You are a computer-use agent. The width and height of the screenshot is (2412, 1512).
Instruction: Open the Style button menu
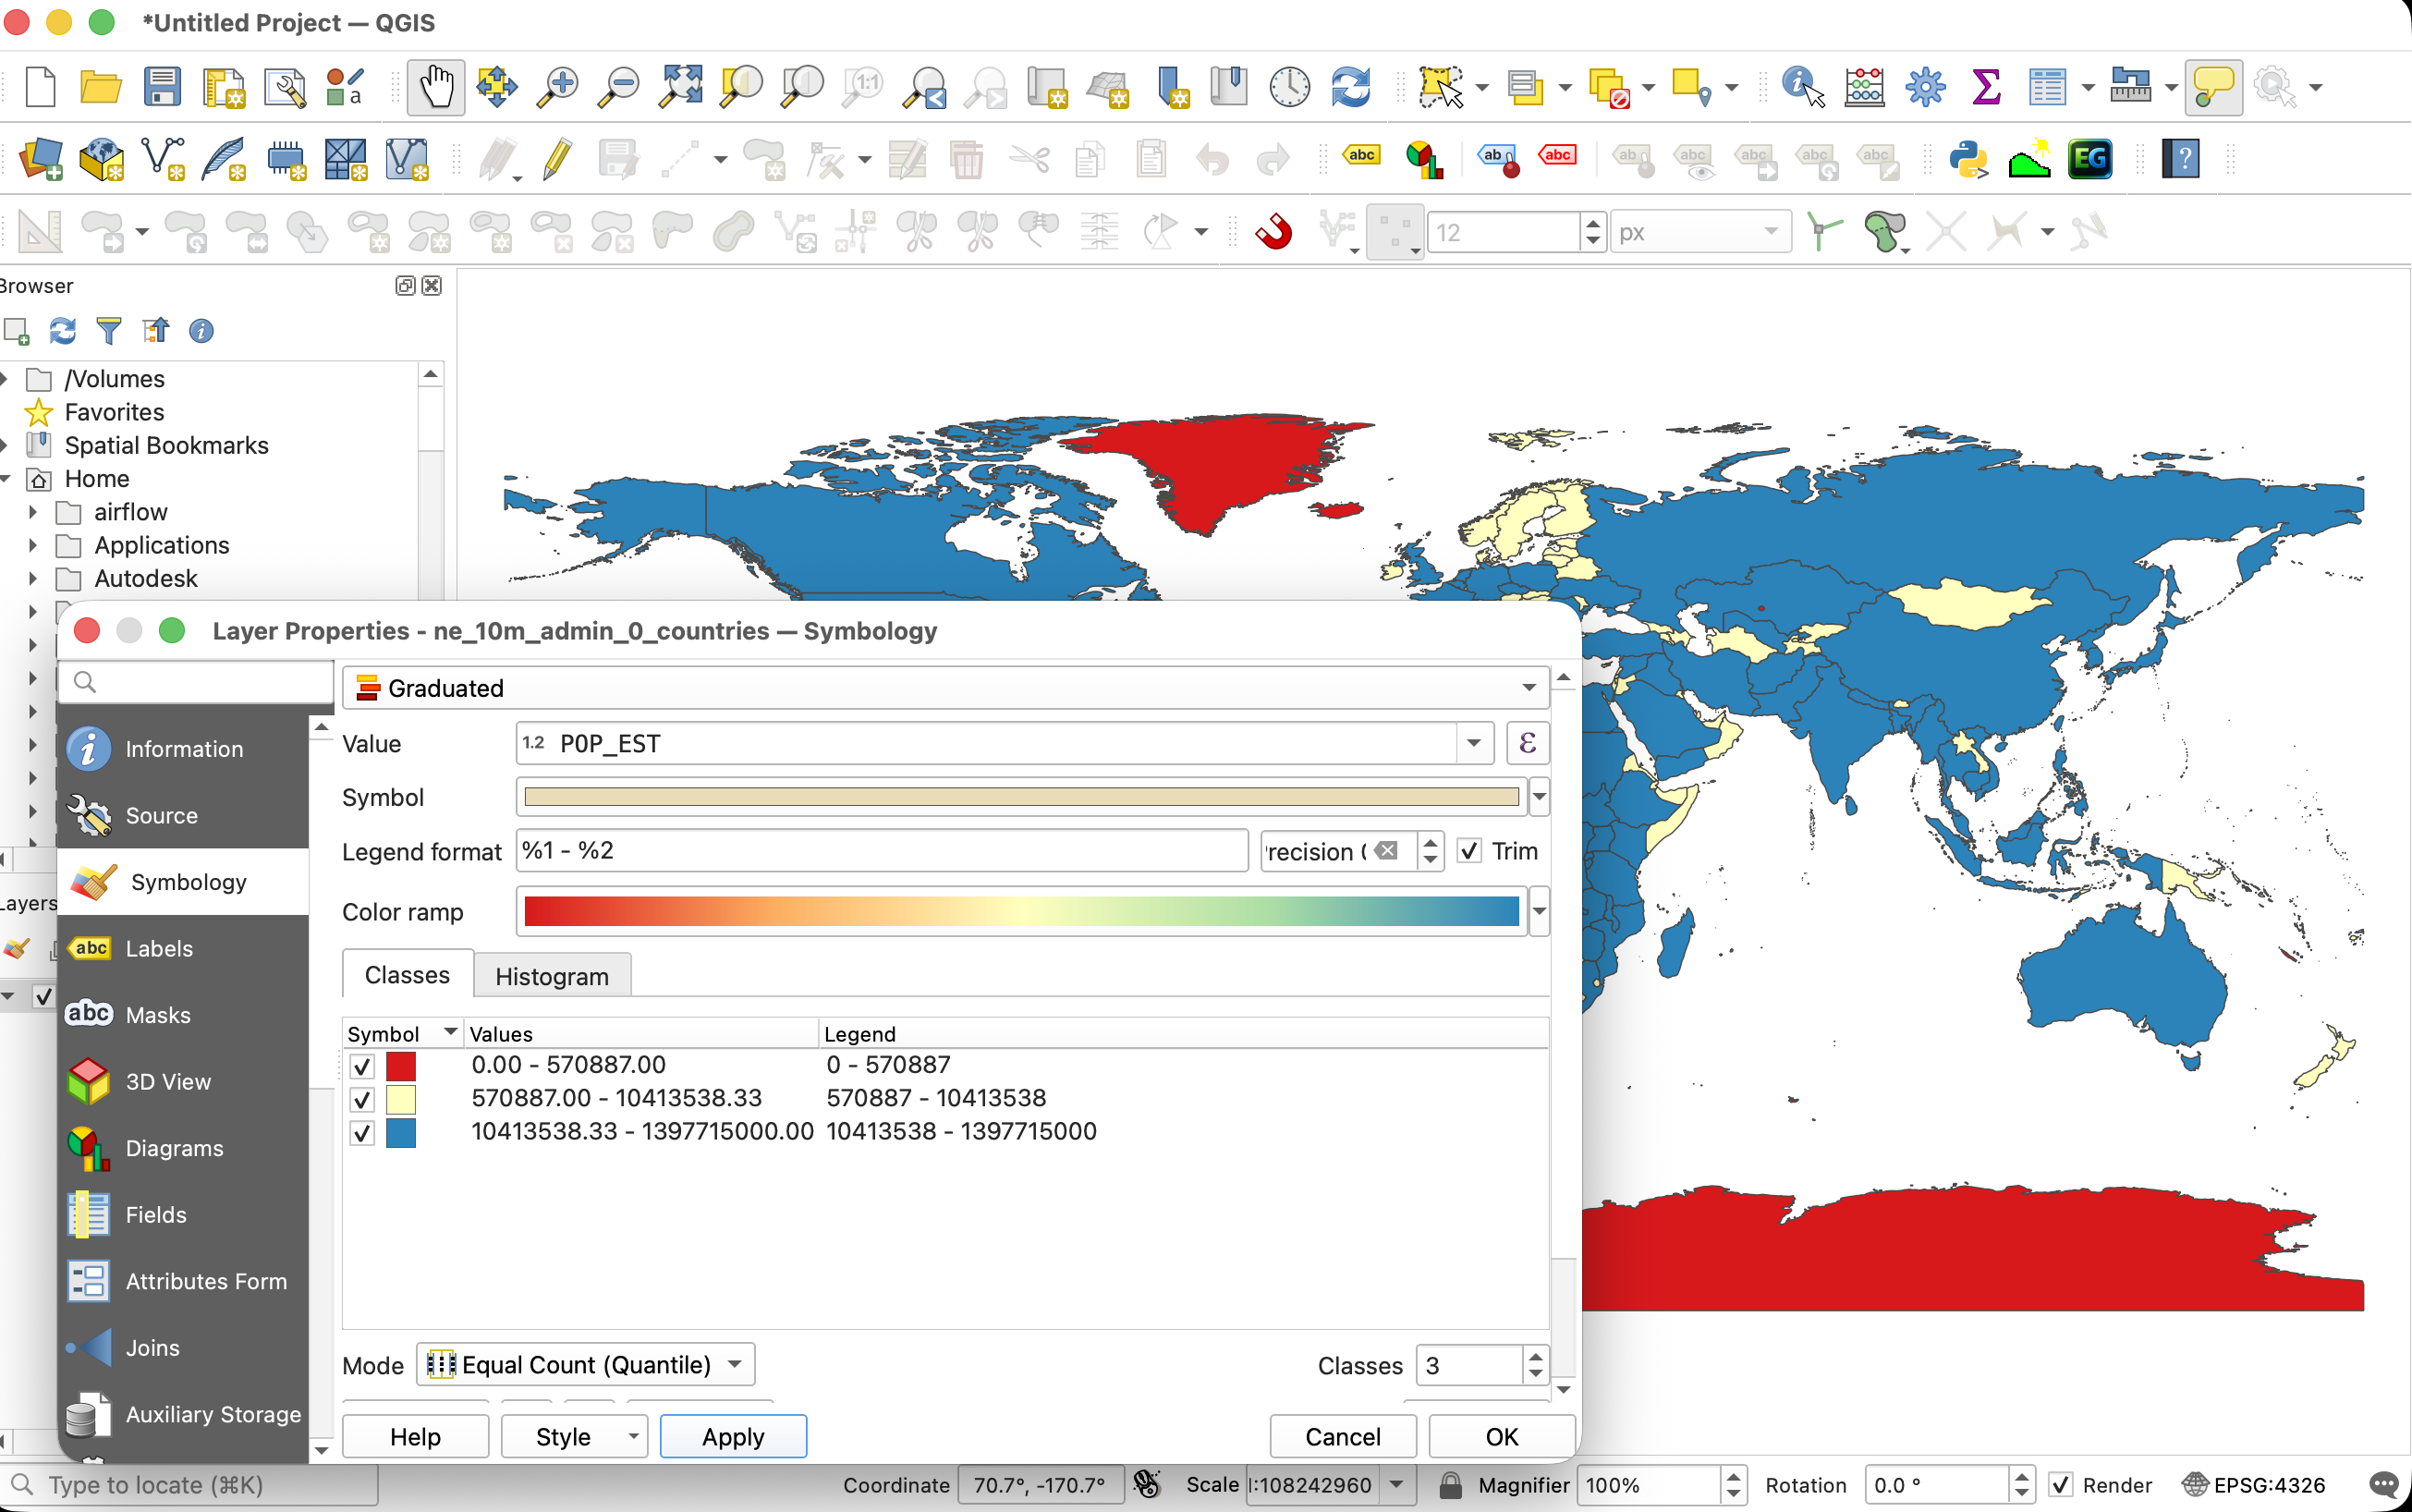pos(574,1437)
